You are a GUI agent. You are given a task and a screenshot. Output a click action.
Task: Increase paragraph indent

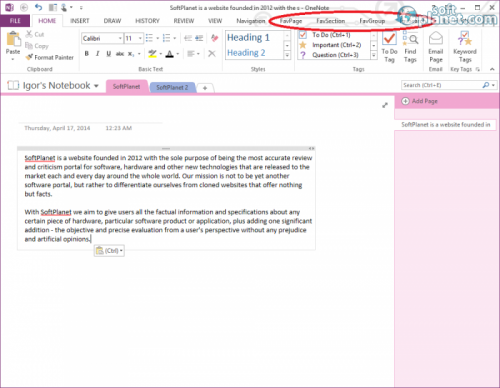tap(199, 38)
